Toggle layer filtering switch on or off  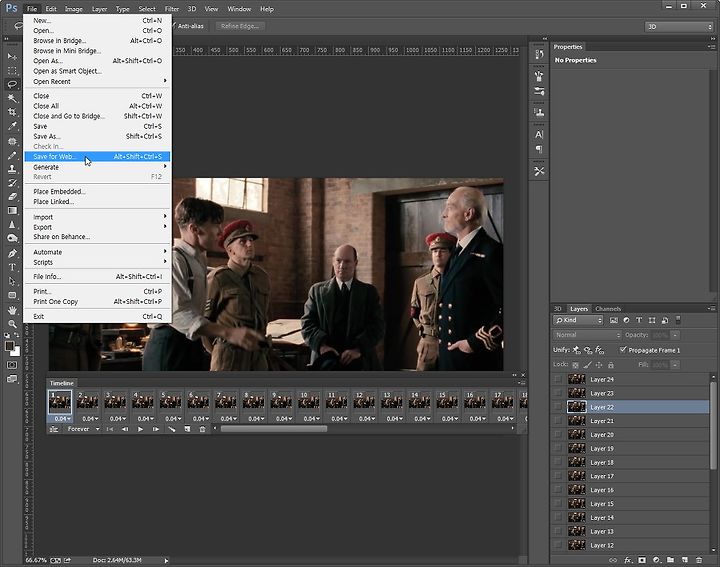(678, 320)
